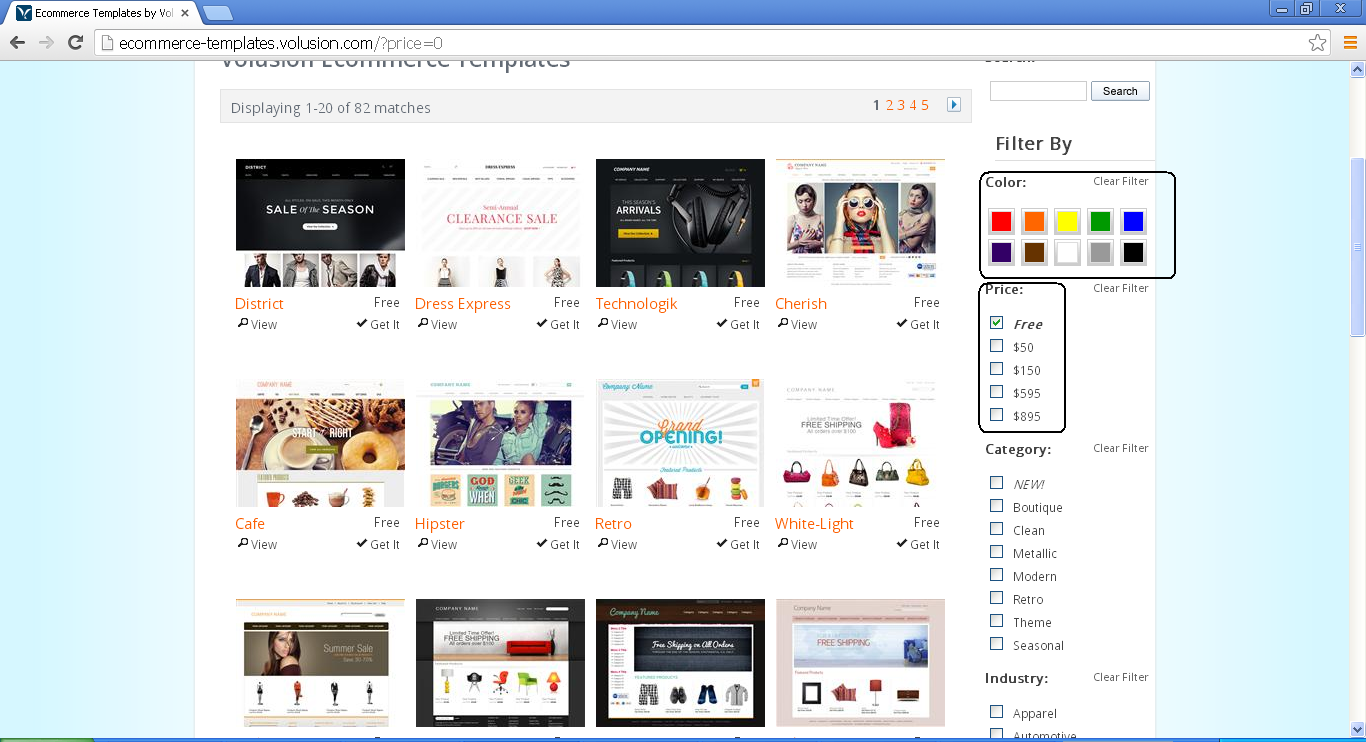
Task: Clear Filter for Industry
Action: (x=1121, y=677)
